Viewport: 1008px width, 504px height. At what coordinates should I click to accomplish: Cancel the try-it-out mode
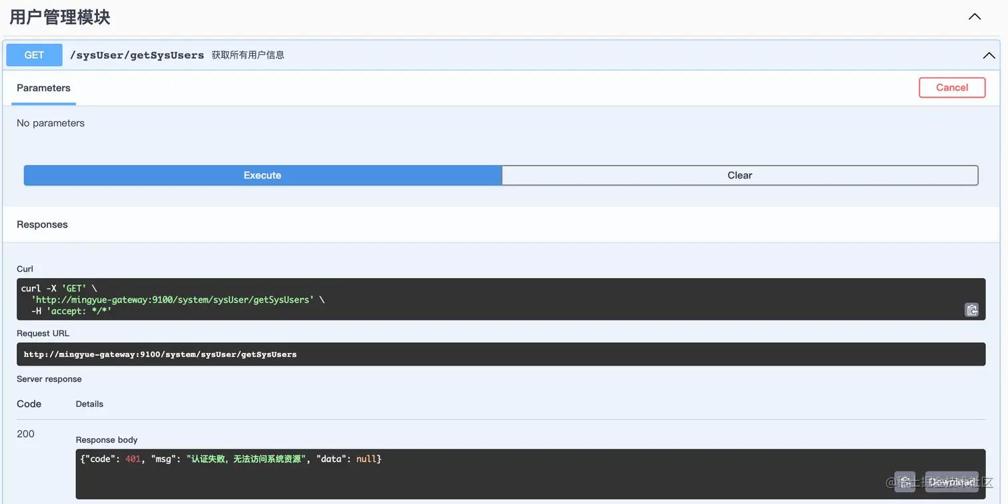click(x=952, y=87)
